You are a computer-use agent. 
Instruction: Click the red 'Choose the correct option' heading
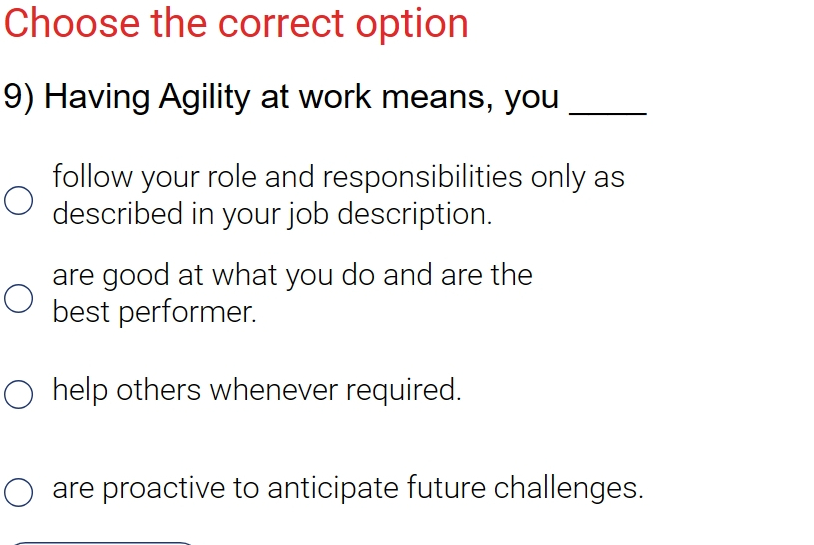pyautogui.click(x=236, y=24)
